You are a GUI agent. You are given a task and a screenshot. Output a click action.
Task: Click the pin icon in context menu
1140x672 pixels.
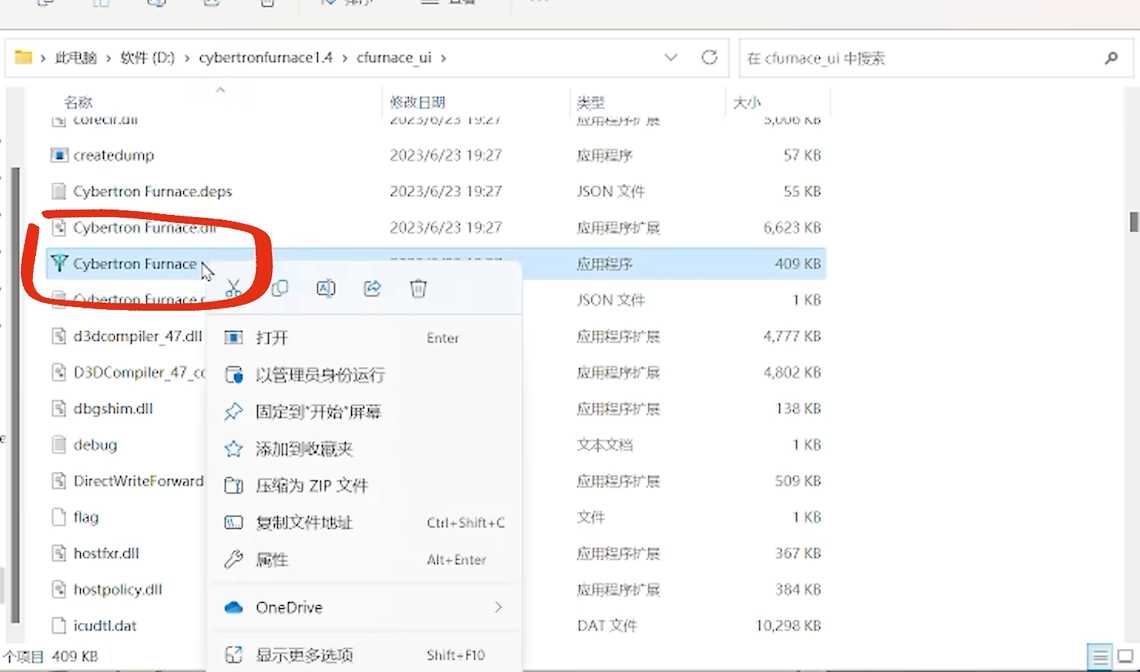[233, 412]
